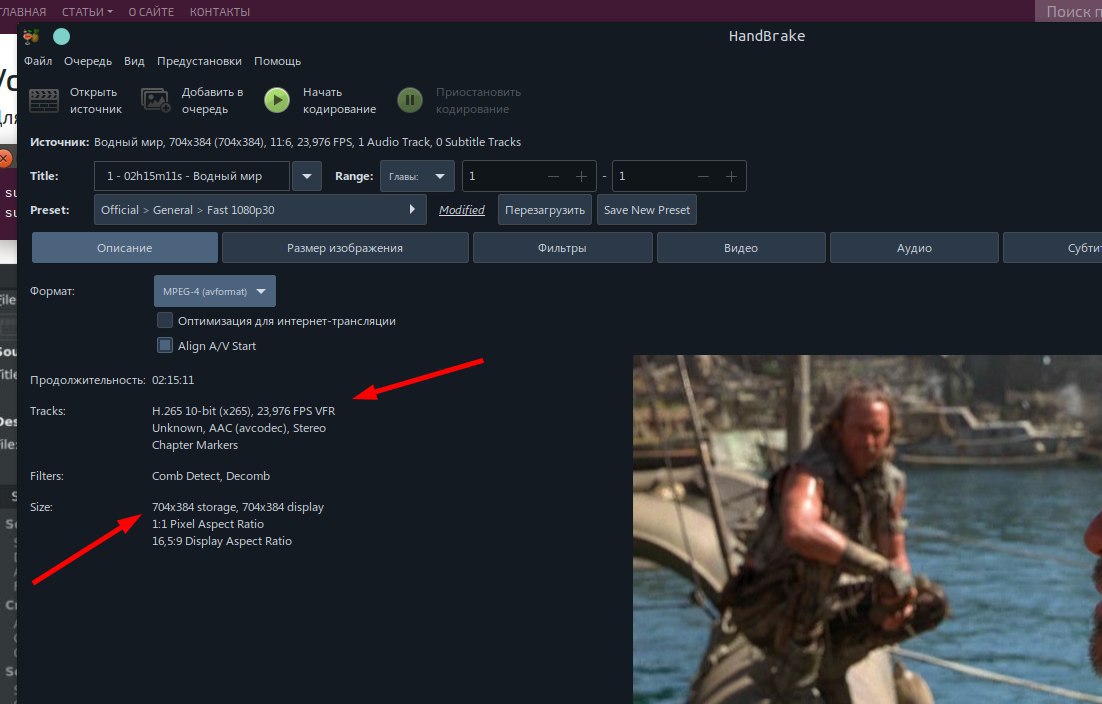Viewport: 1102px width, 704px height.
Task: Click the «704x384 storage, 704x384 display» text
Action: click(238, 507)
